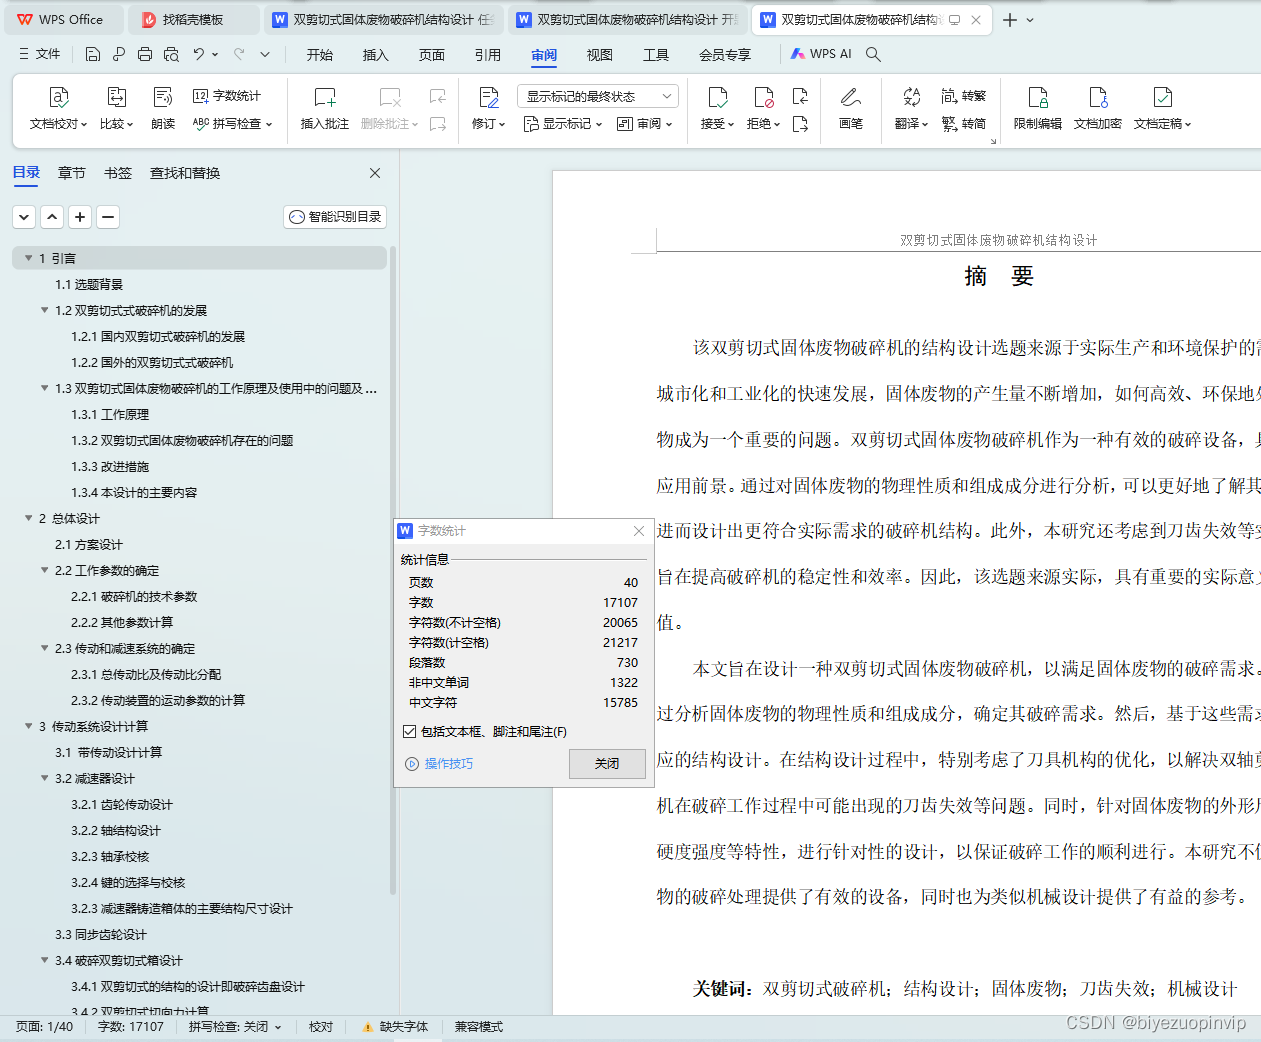Open the 文件 menu

click(x=39, y=54)
